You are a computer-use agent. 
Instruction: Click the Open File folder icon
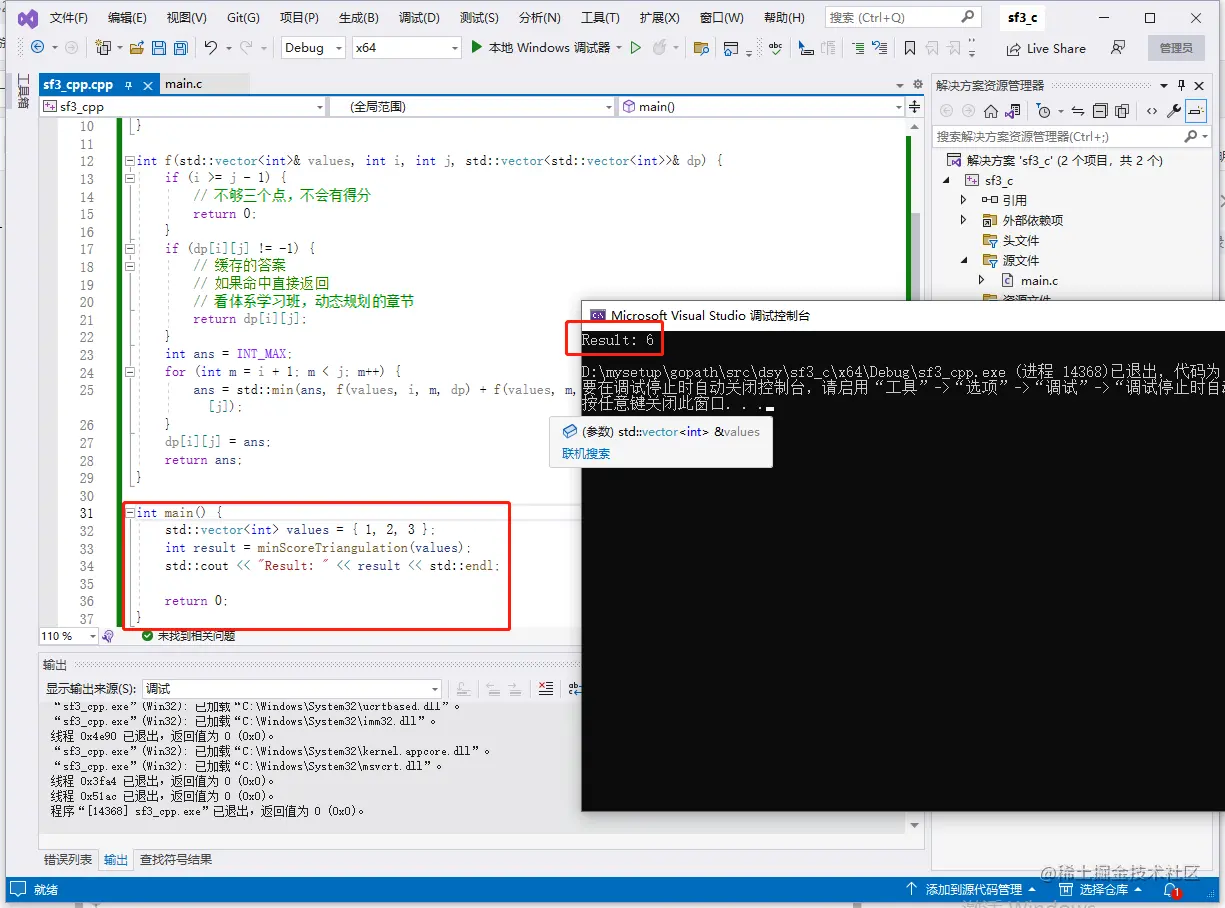(135, 47)
